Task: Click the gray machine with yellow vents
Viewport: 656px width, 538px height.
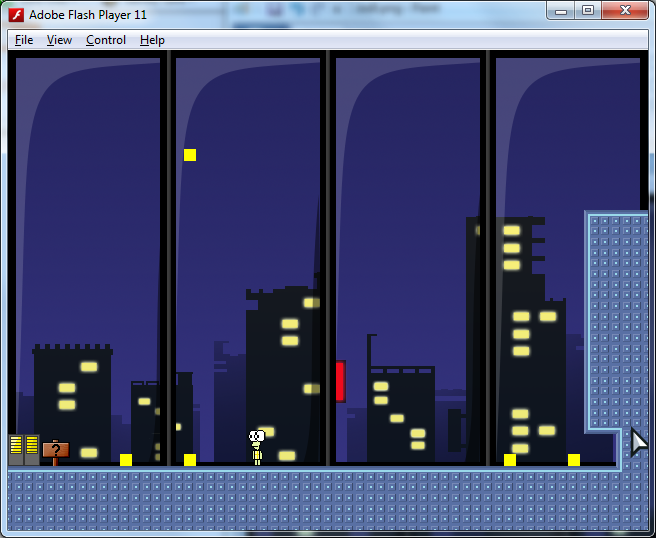Action: point(24,449)
